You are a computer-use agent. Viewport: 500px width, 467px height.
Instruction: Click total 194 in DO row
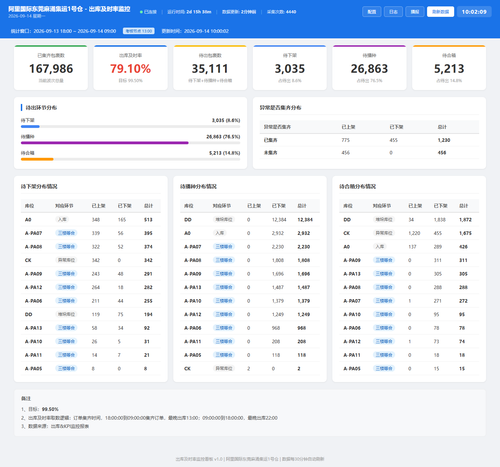point(148,314)
